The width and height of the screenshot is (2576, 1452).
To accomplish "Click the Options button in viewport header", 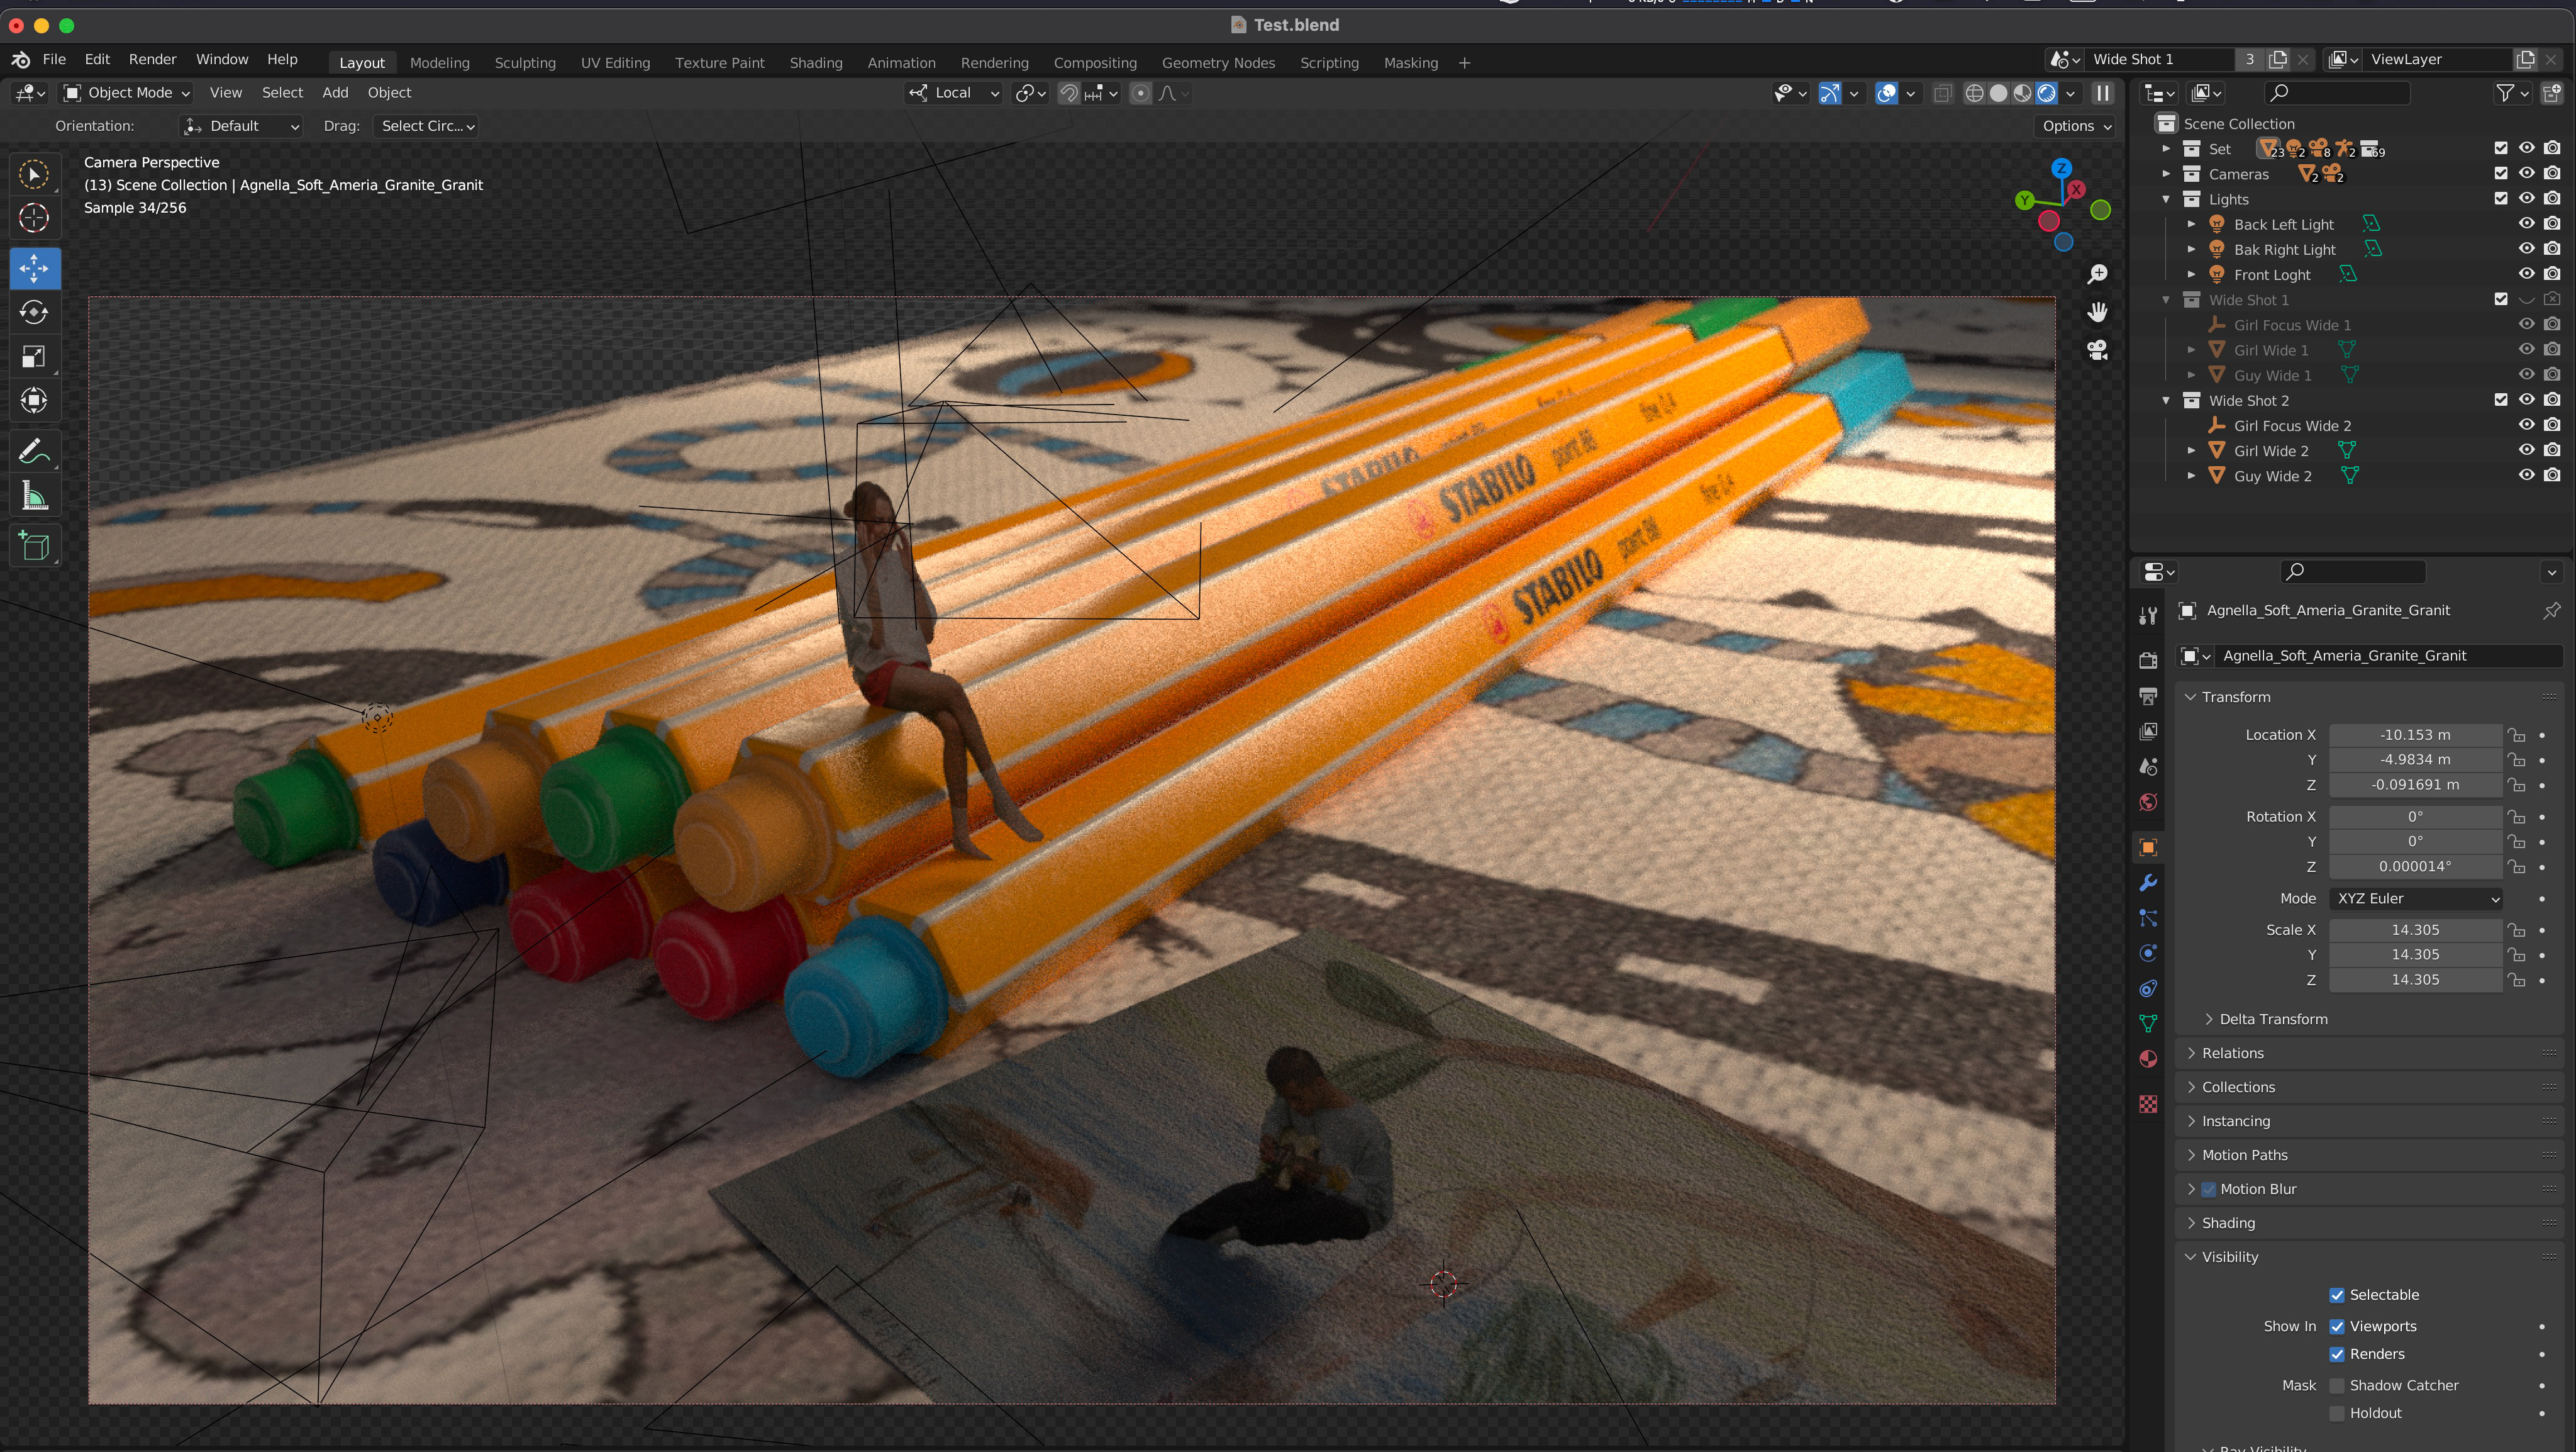I will (x=2076, y=126).
